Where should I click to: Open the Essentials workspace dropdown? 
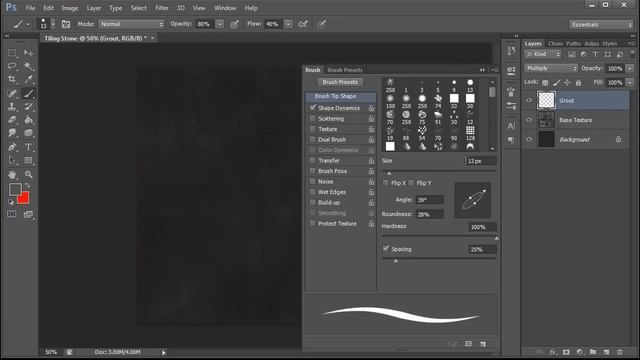tap(600, 24)
